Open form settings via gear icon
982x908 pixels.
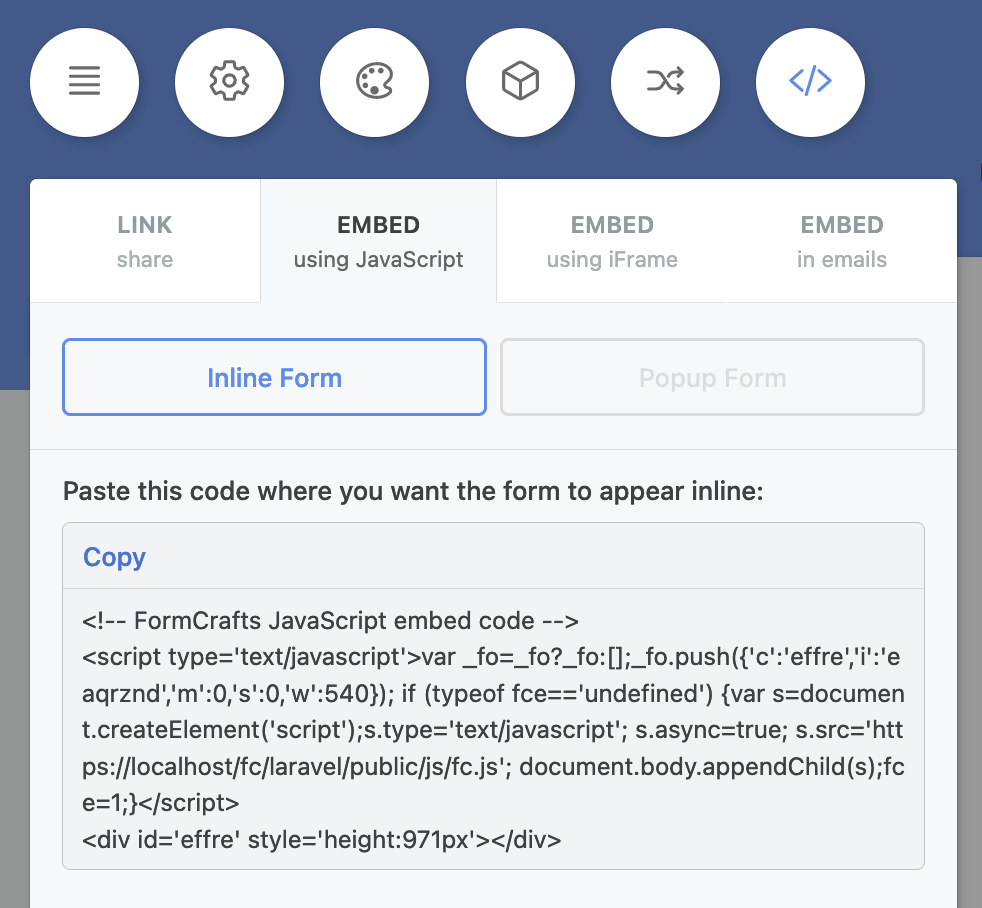[x=229, y=82]
